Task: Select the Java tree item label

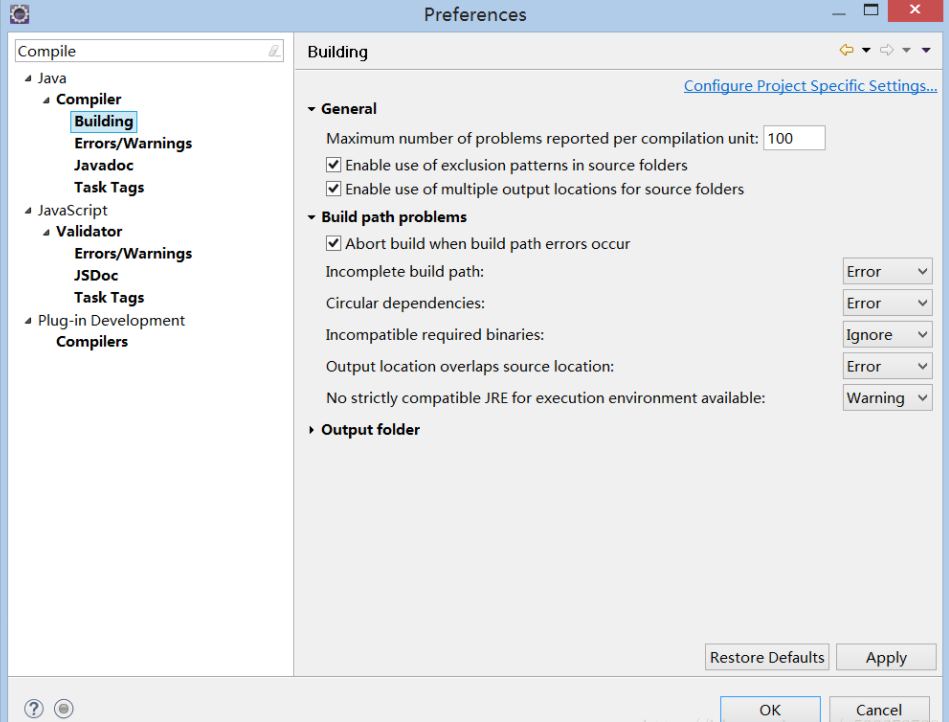Action: pos(52,78)
